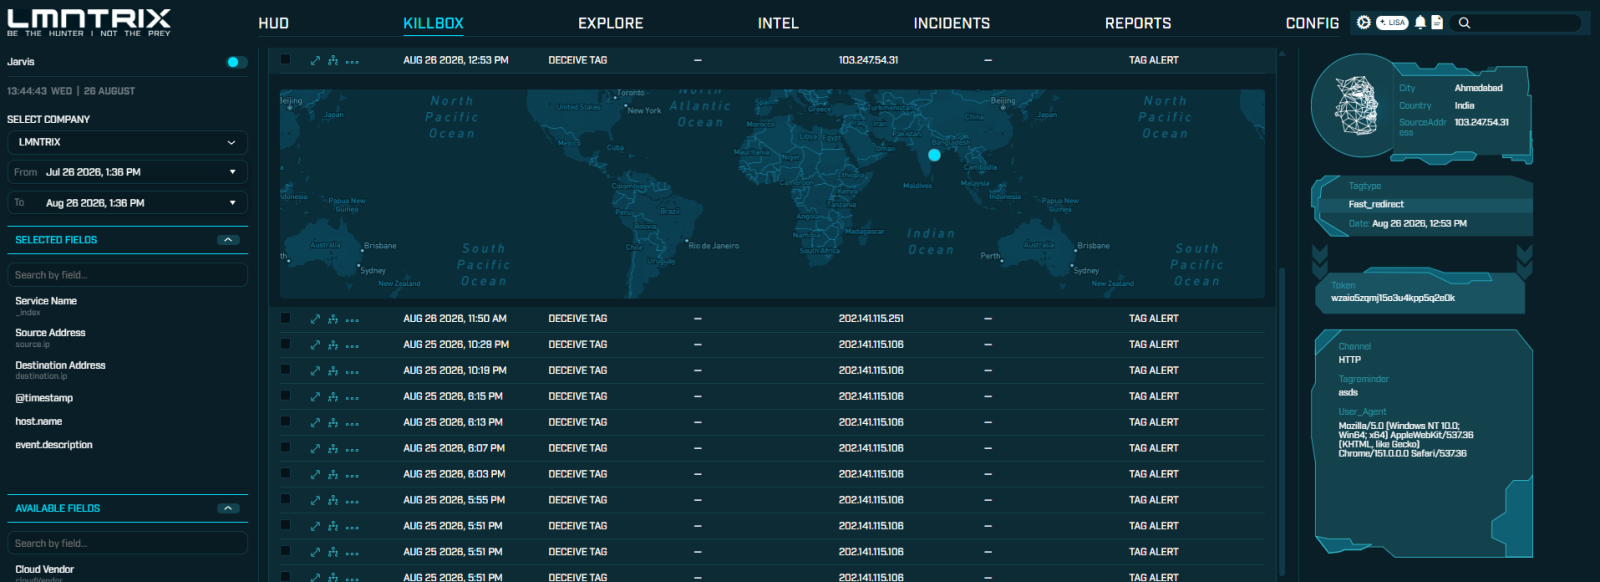Select the host.name field
Image resolution: width=1600 pixels, height=582 pixels.
coord(39,422)
